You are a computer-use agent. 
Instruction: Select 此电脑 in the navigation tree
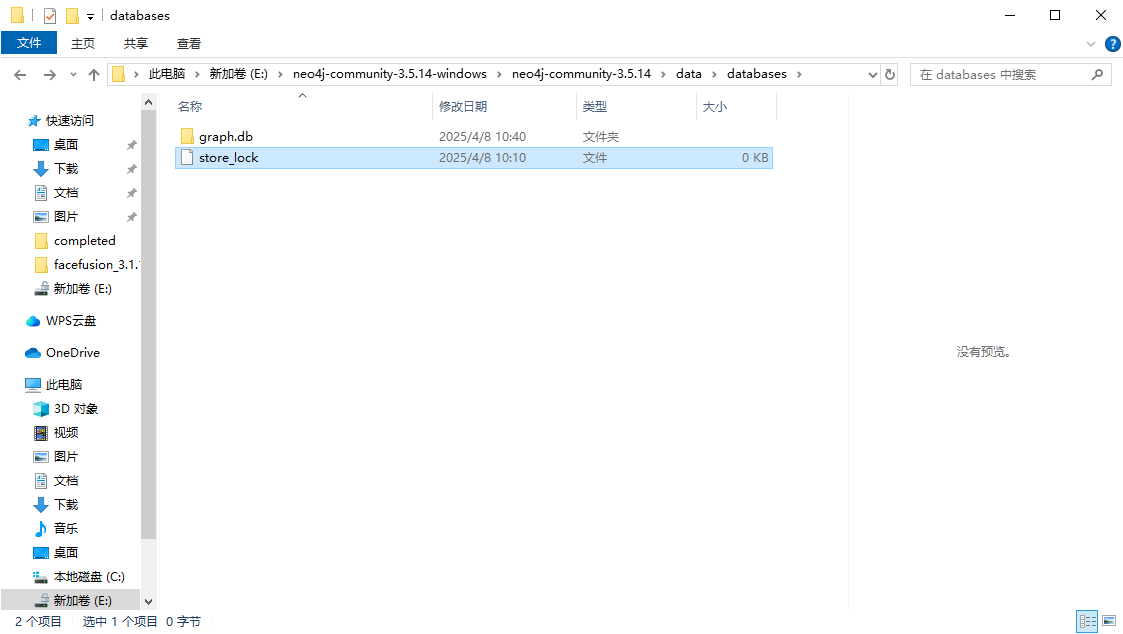64,385
